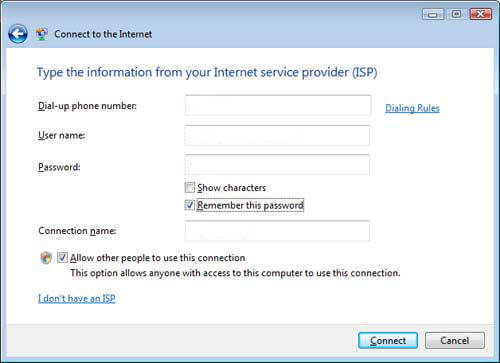Click the security shield icon beside Allow option

coord(46,258)
